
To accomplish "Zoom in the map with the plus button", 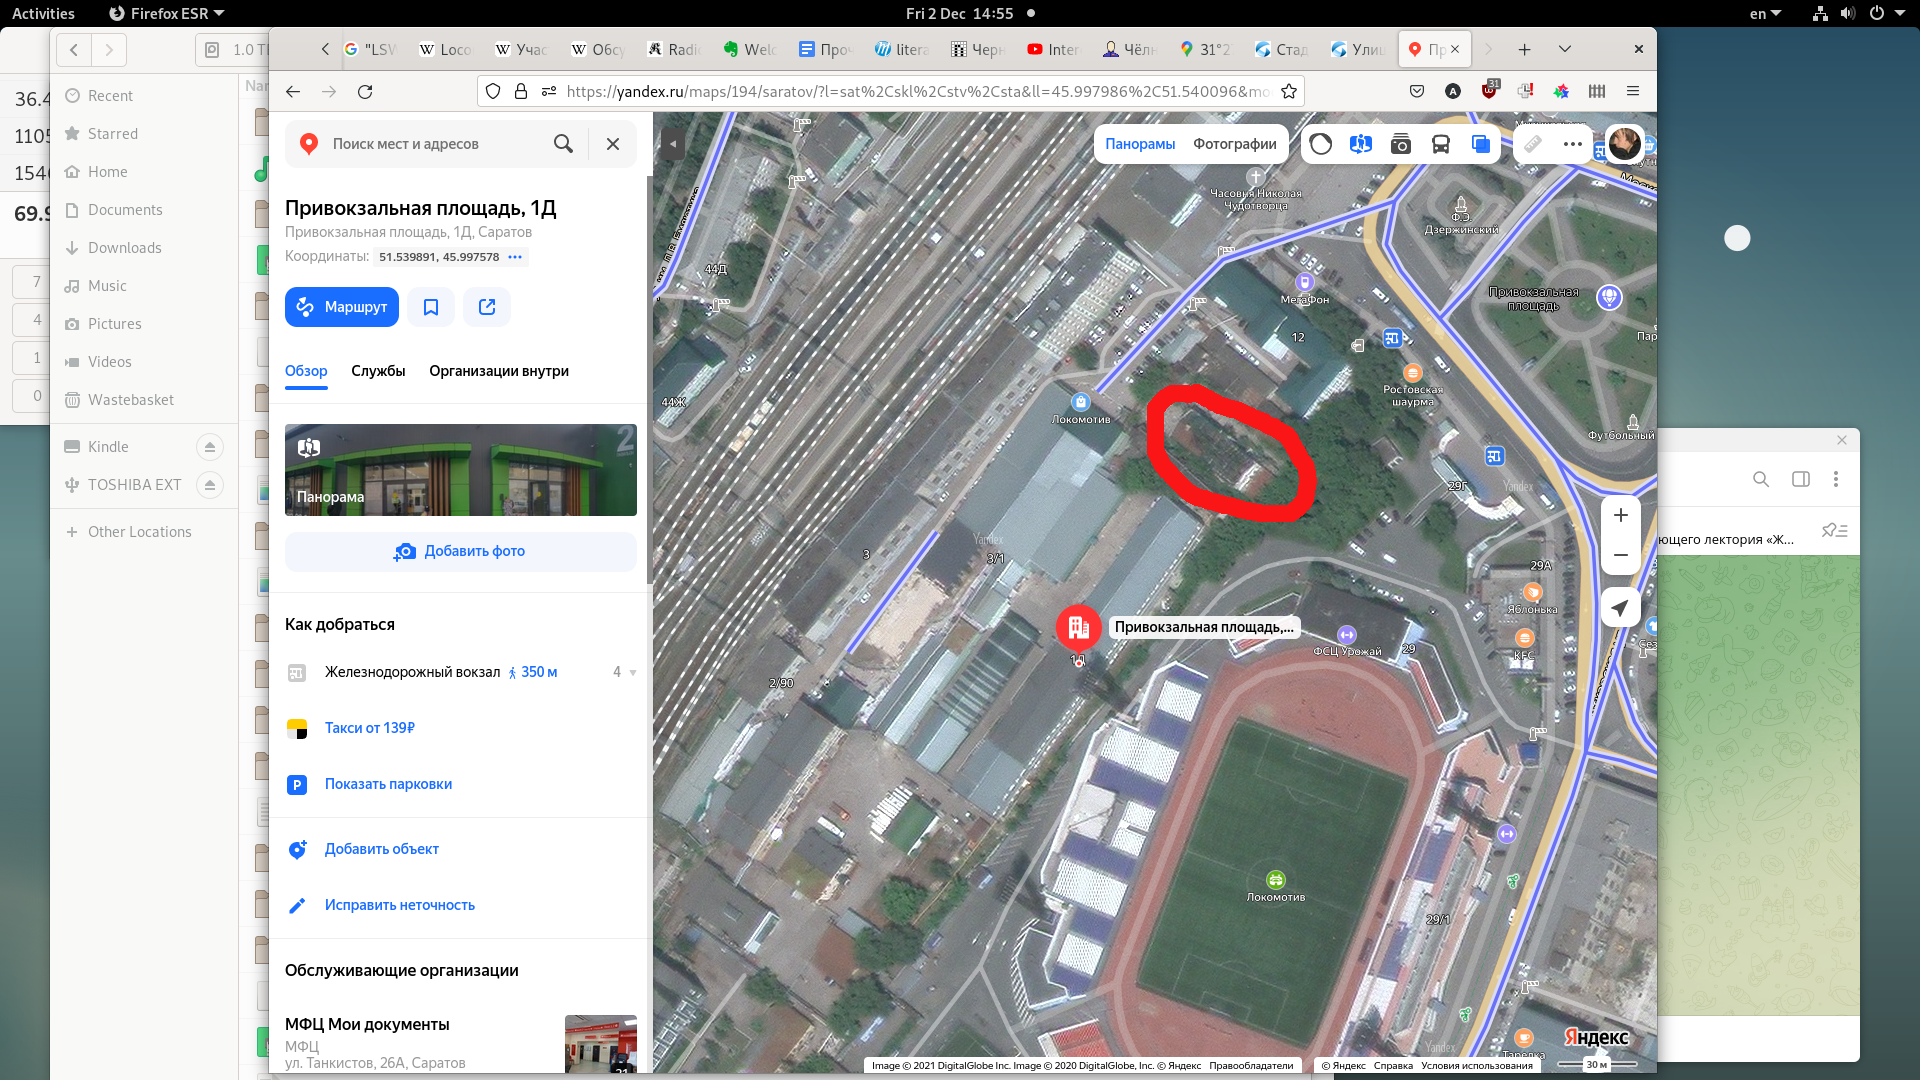I will 1621,515.
